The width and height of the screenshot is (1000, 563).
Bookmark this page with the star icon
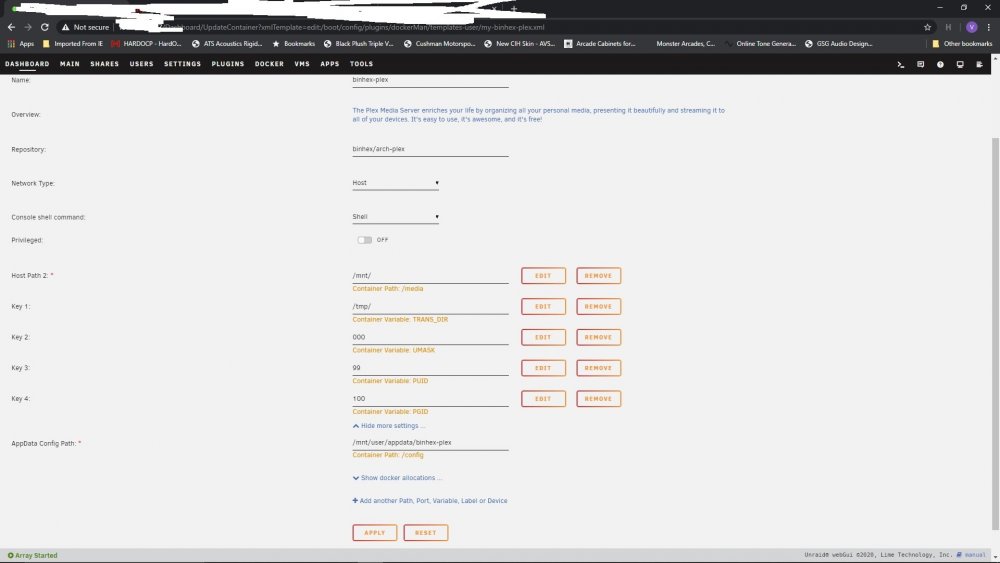(x=927, y=27)
